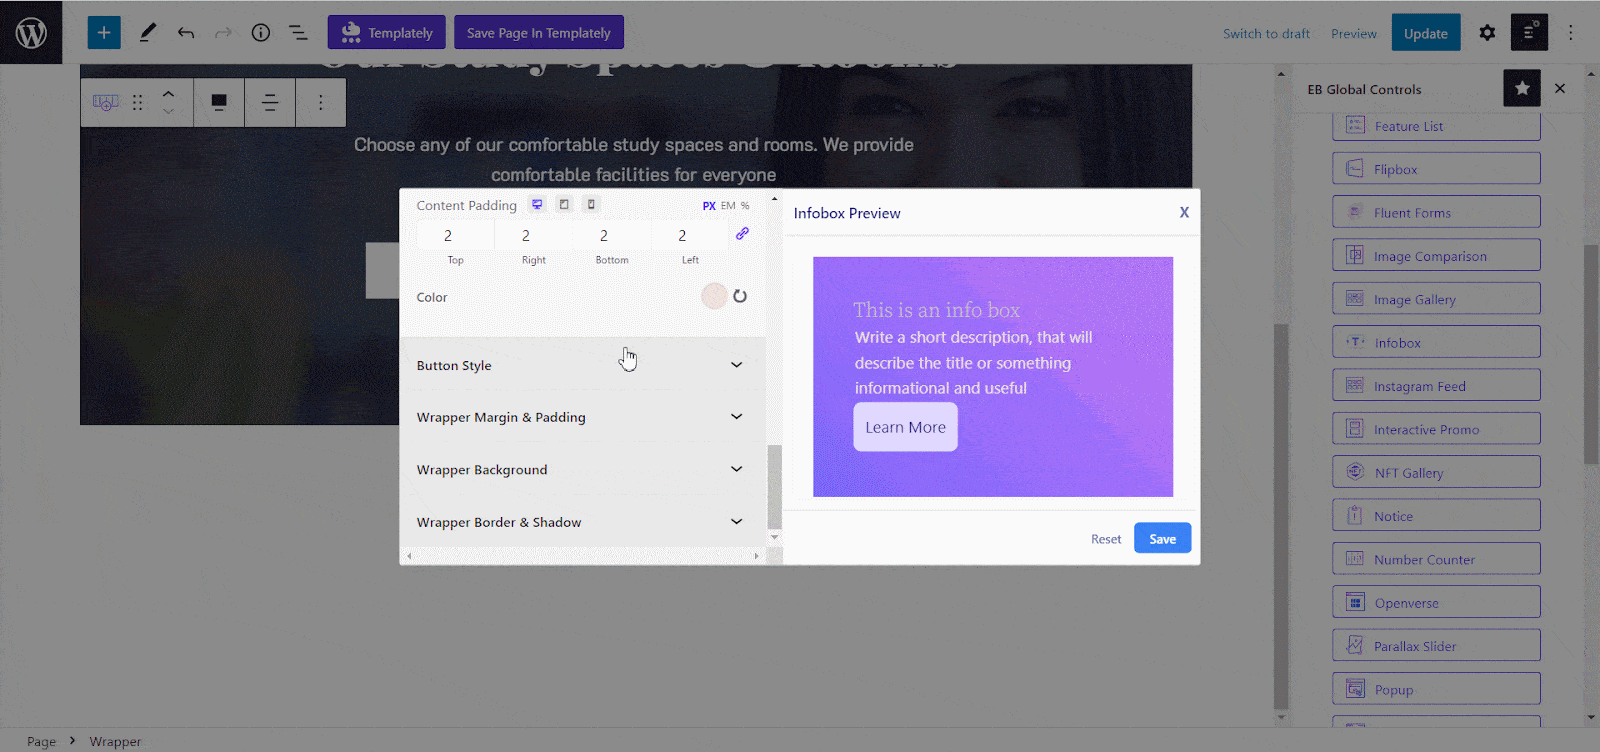Click the blue block inserter plus button

click(x=104, y=33)
